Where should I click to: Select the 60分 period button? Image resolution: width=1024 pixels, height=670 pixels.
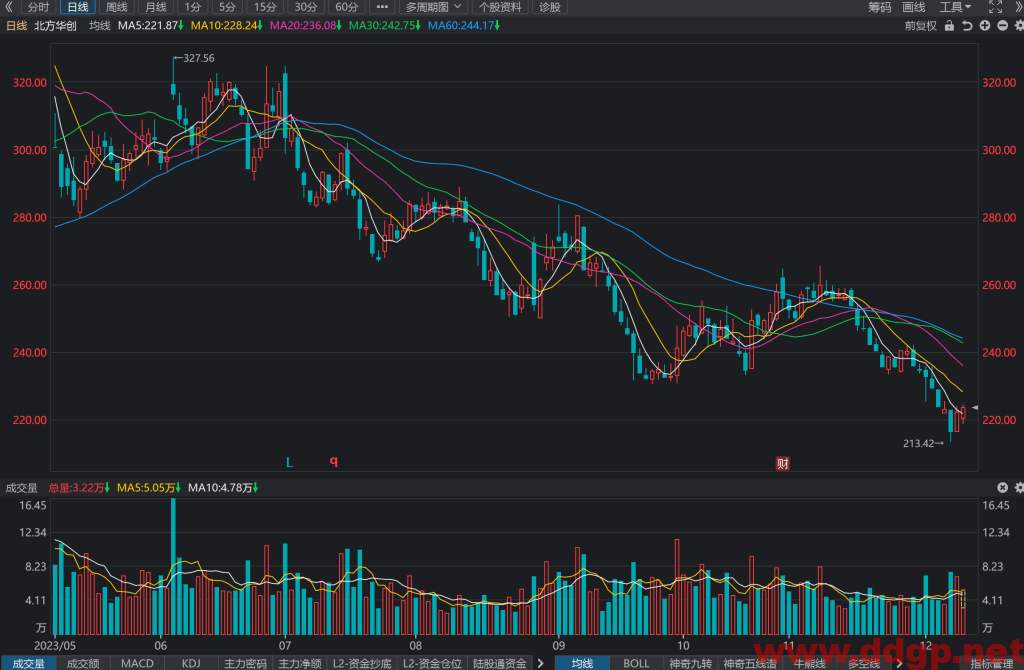(347, 7)
